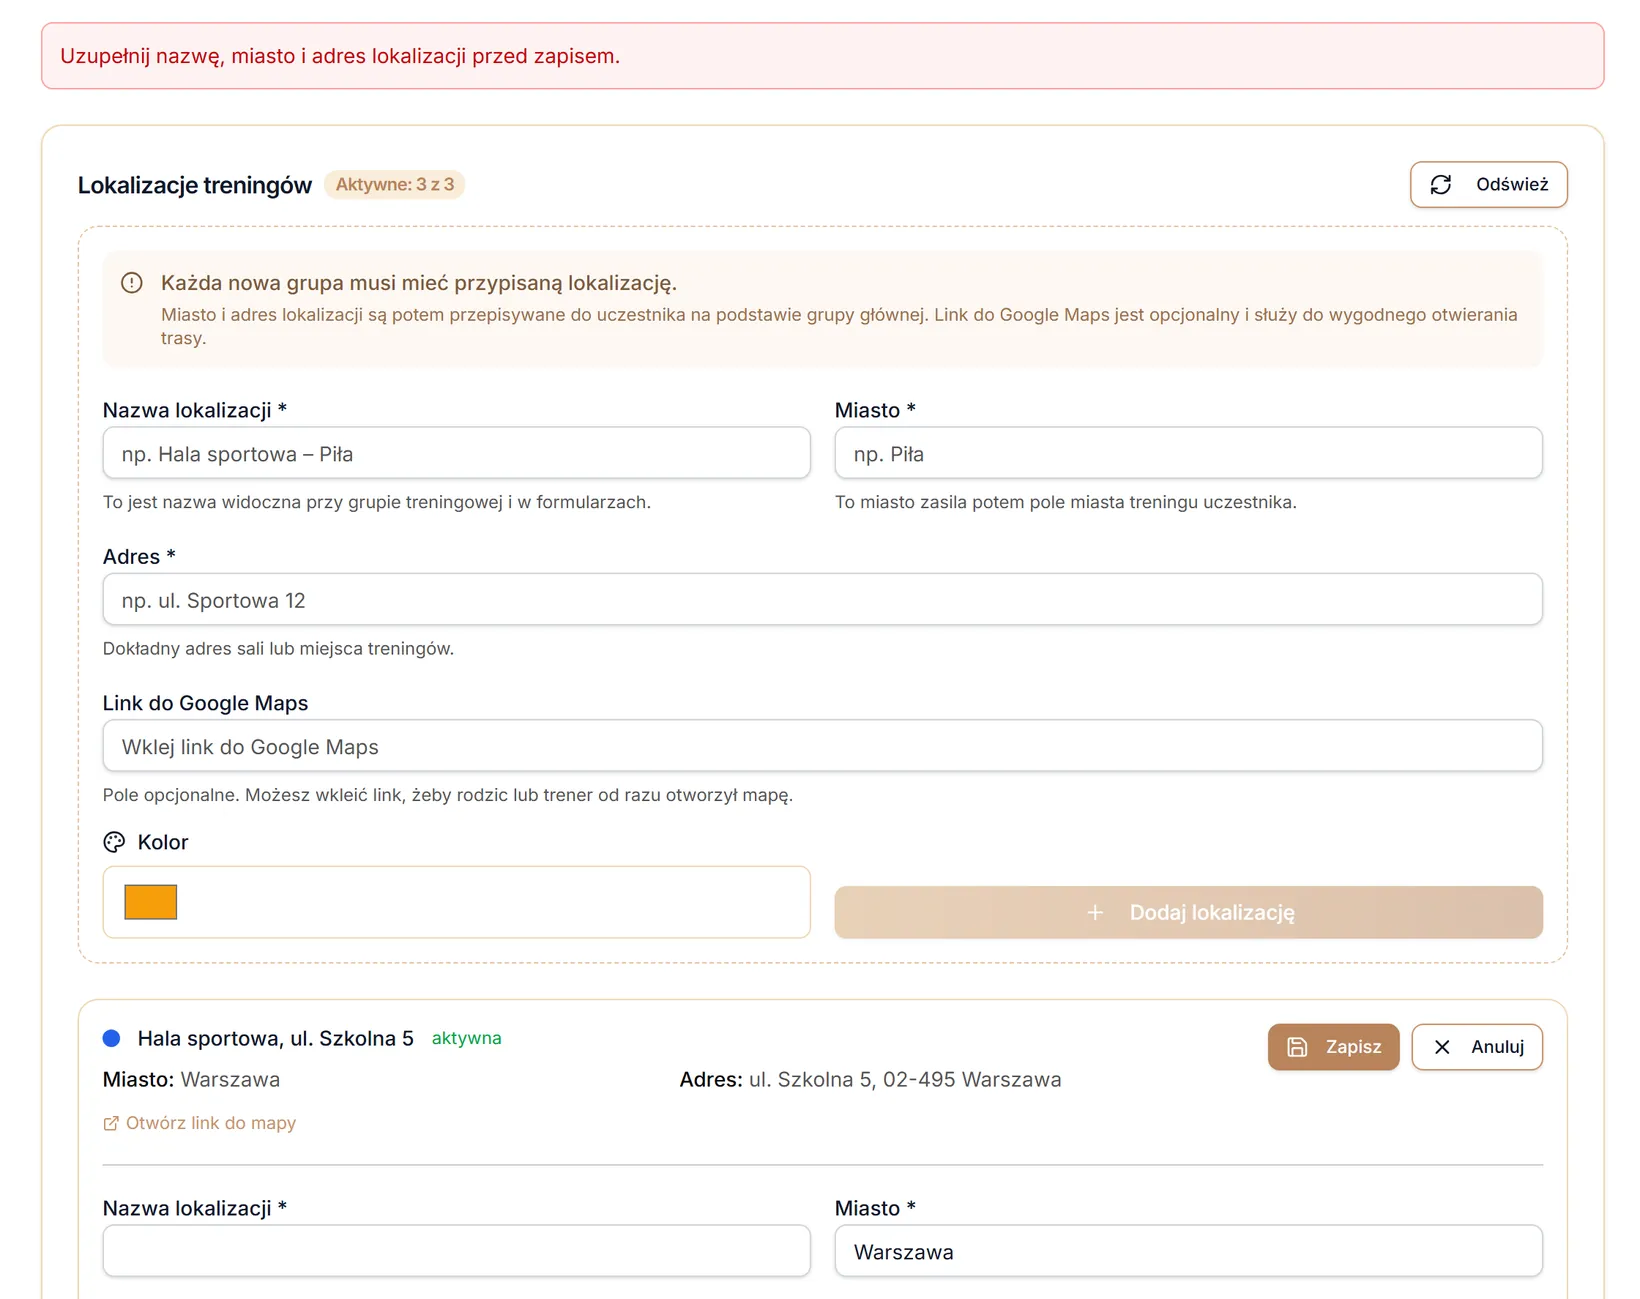
Task: Click the refresh arrows icon beside Odśwież
Action: tap(1440, 185)
